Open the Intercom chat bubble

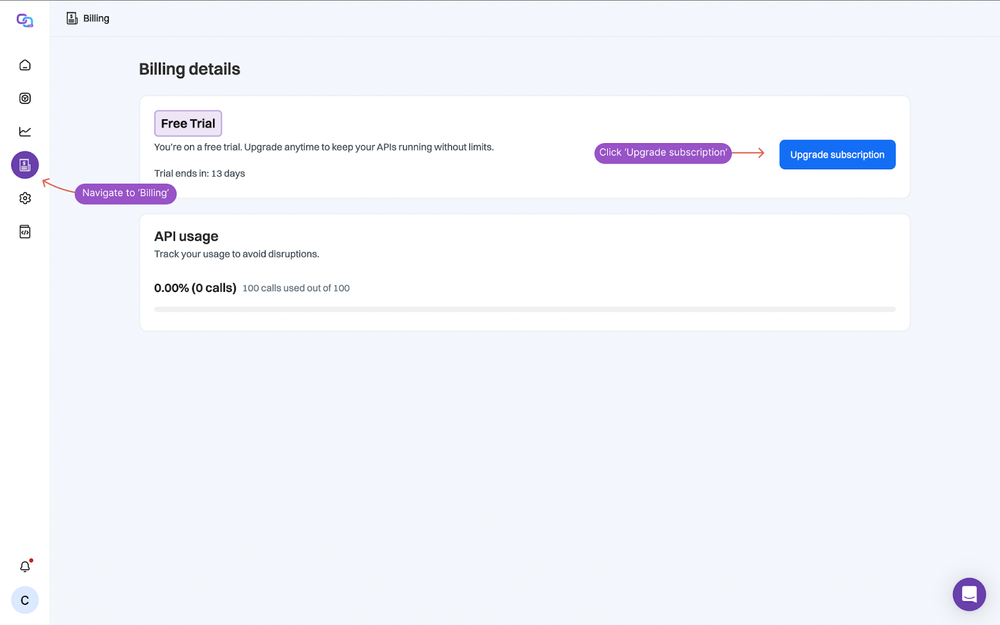pos(968,594)
